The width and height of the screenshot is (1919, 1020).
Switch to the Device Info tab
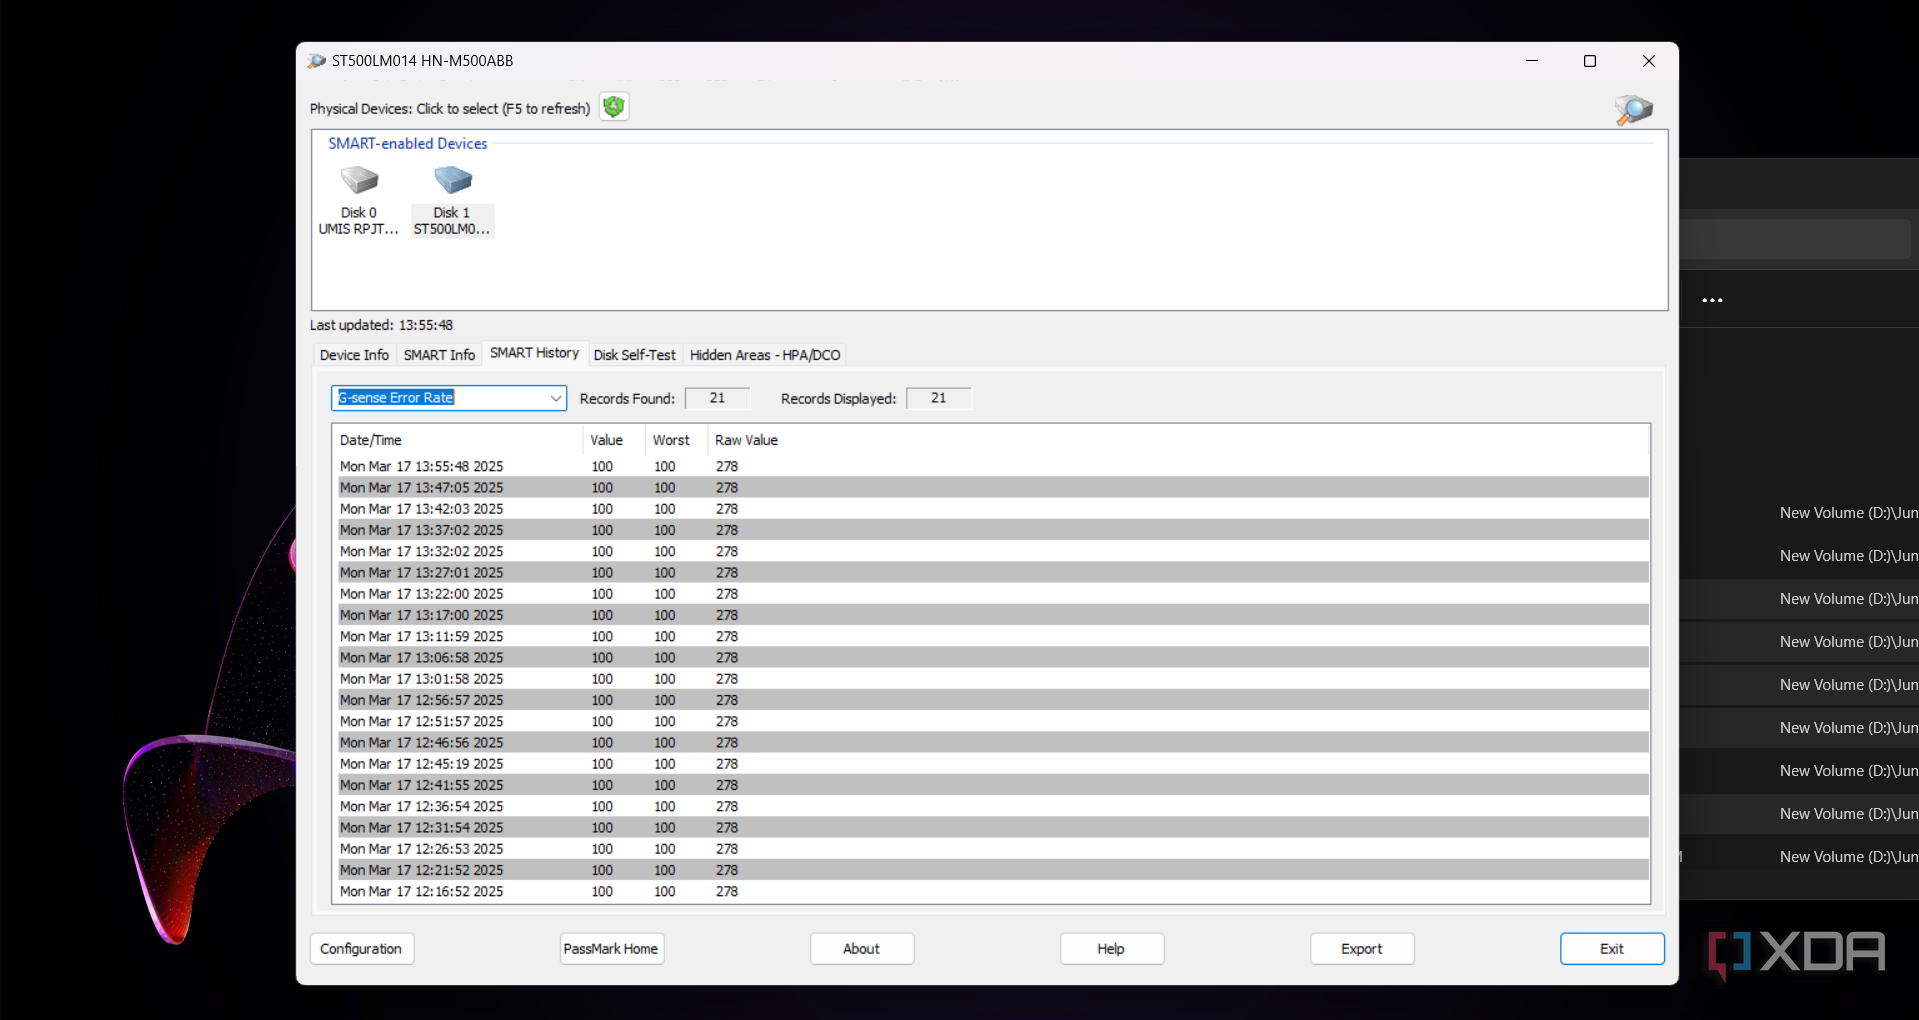pyautogui.click(x=354, y=355)
